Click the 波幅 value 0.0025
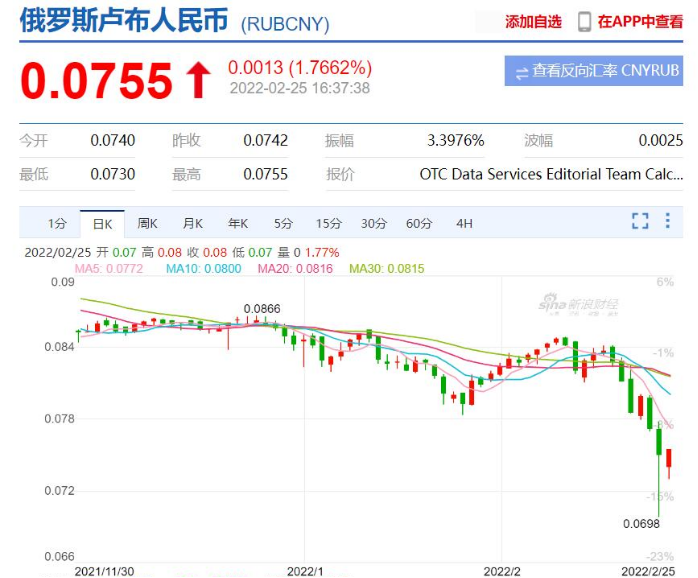This screenshot has width=698, height=578. point(661,141)
